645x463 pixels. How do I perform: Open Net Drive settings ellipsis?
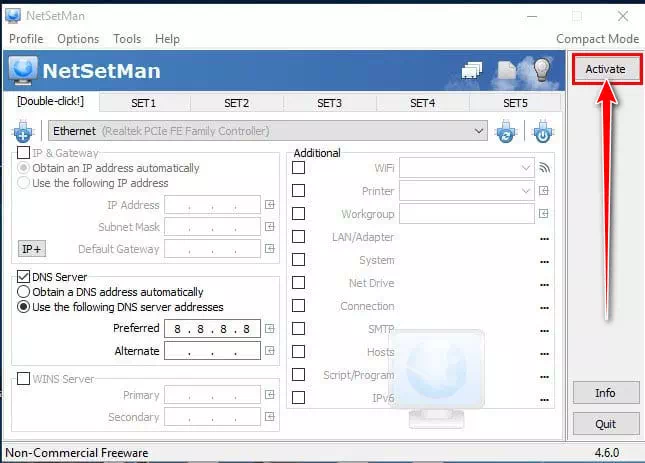coord(544,285)
